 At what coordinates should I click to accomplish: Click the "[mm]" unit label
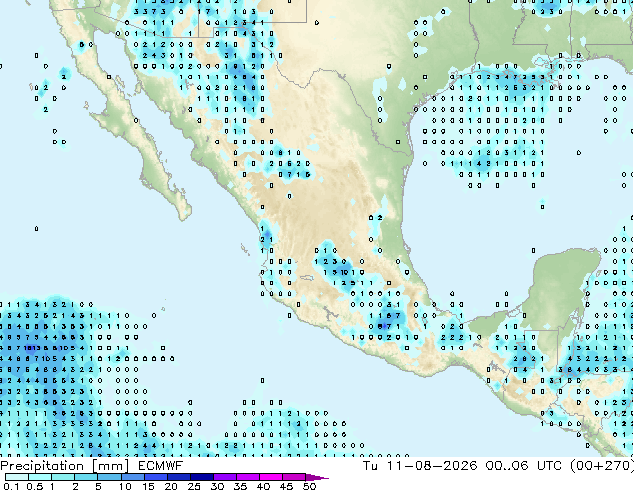(x=111, y=466)
